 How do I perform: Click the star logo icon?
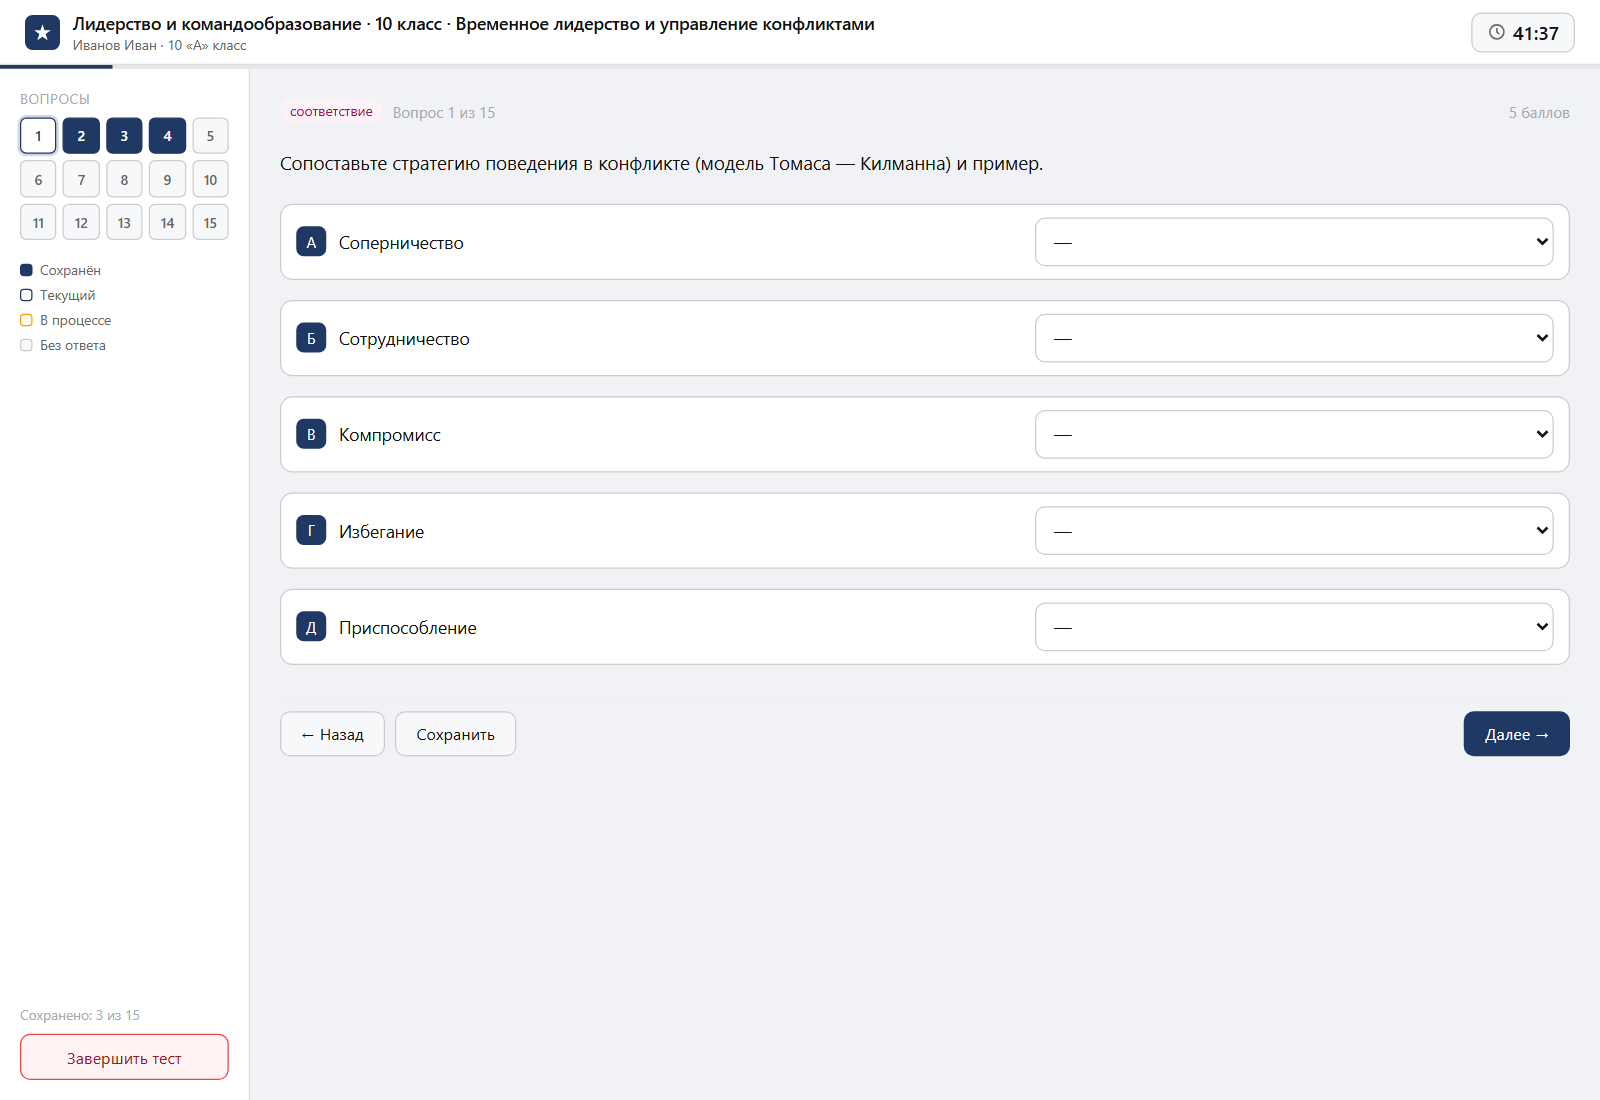click(x=42, y=33)
